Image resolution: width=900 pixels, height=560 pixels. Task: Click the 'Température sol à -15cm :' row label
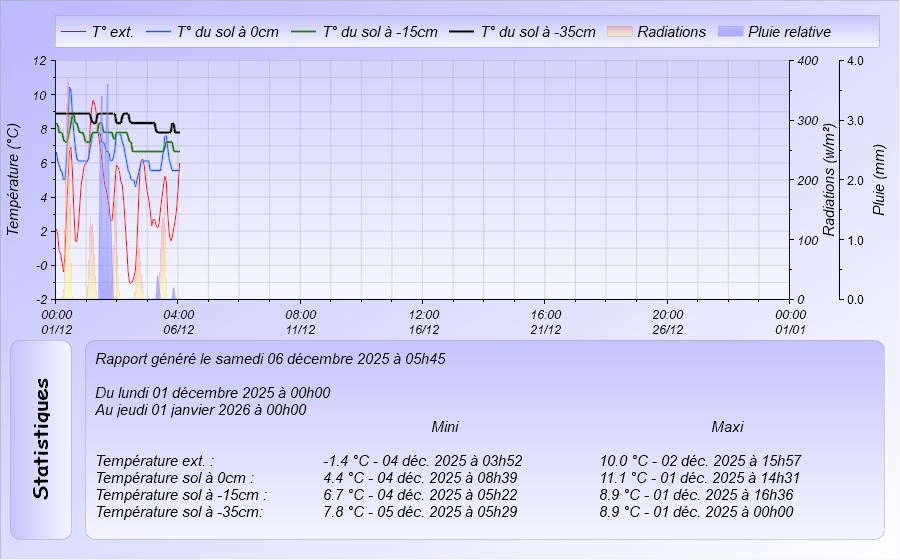click(x=181, y=495)
